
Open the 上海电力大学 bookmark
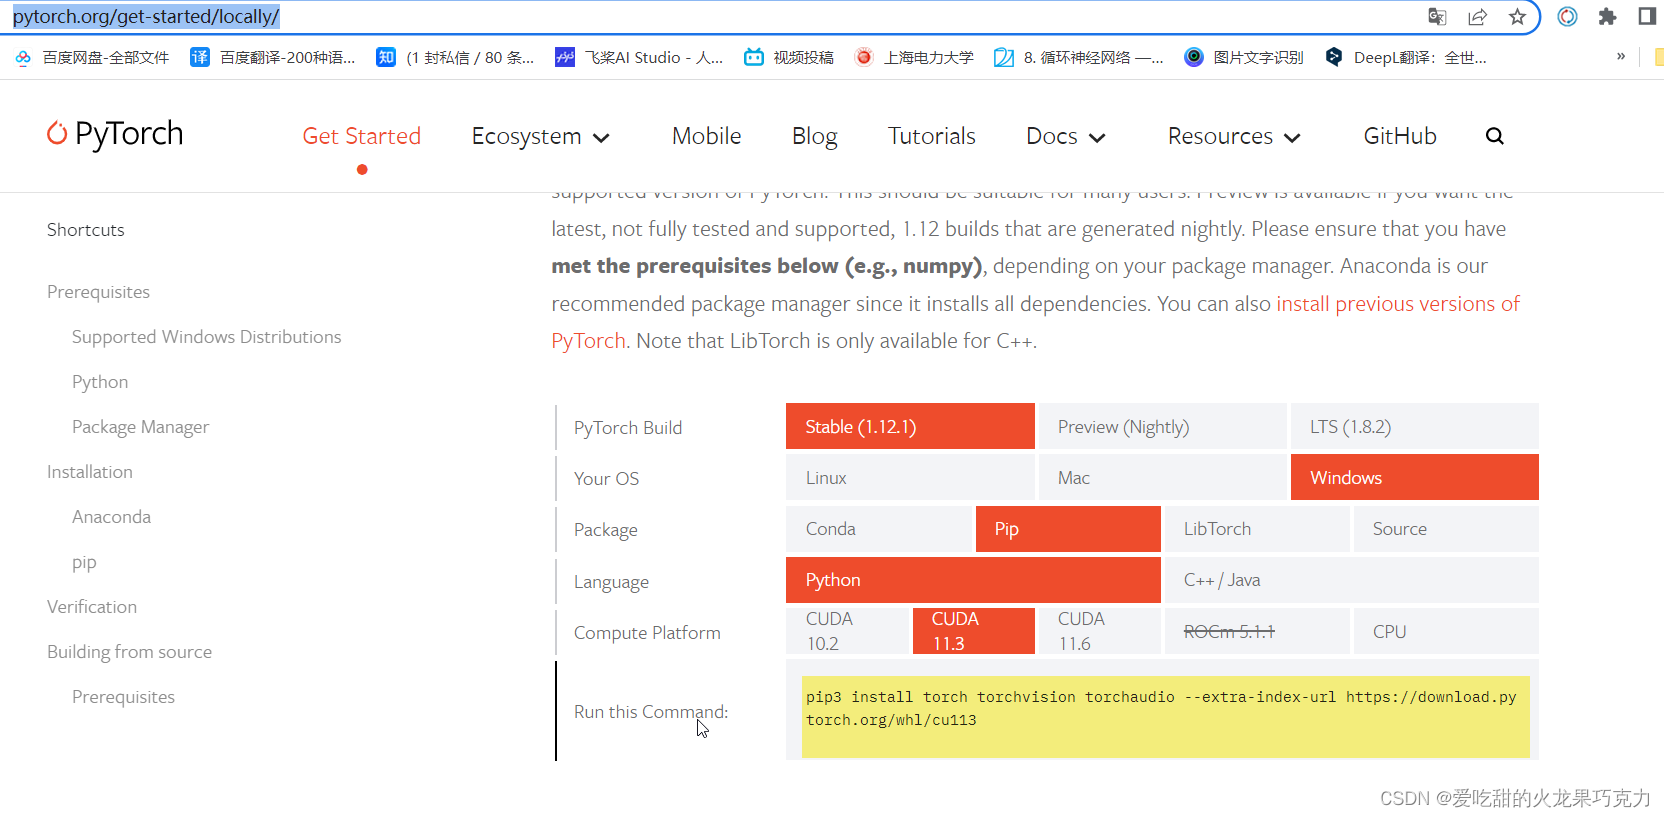point(914,57)
